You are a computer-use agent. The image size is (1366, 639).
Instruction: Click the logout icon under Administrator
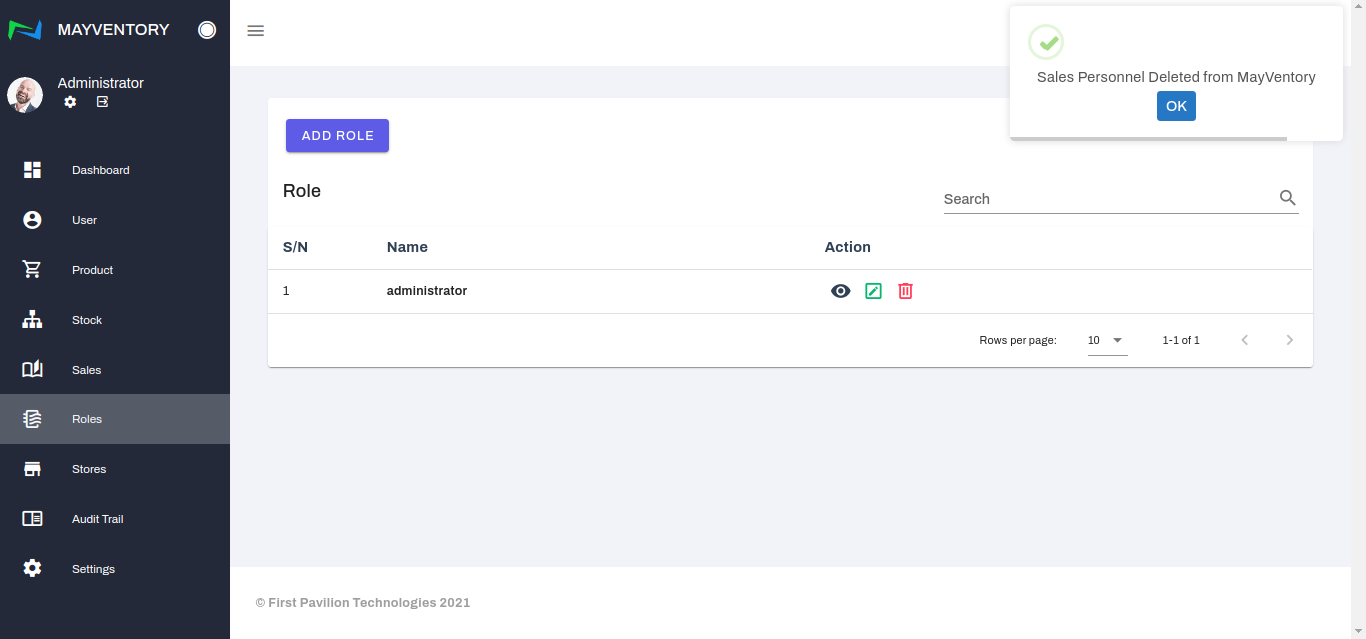pos(102,102)
